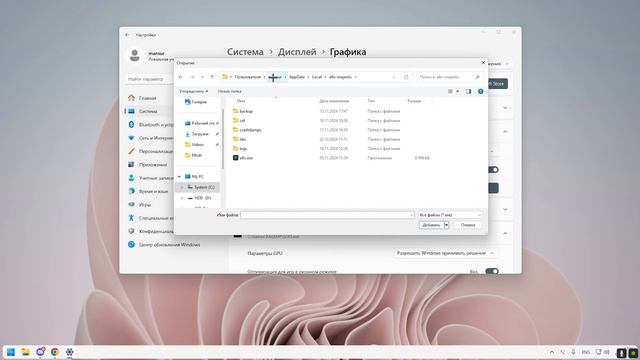This screenshot has height=360, width=640.
Task: Change the file view layout icon
Action: coord(450,91)
